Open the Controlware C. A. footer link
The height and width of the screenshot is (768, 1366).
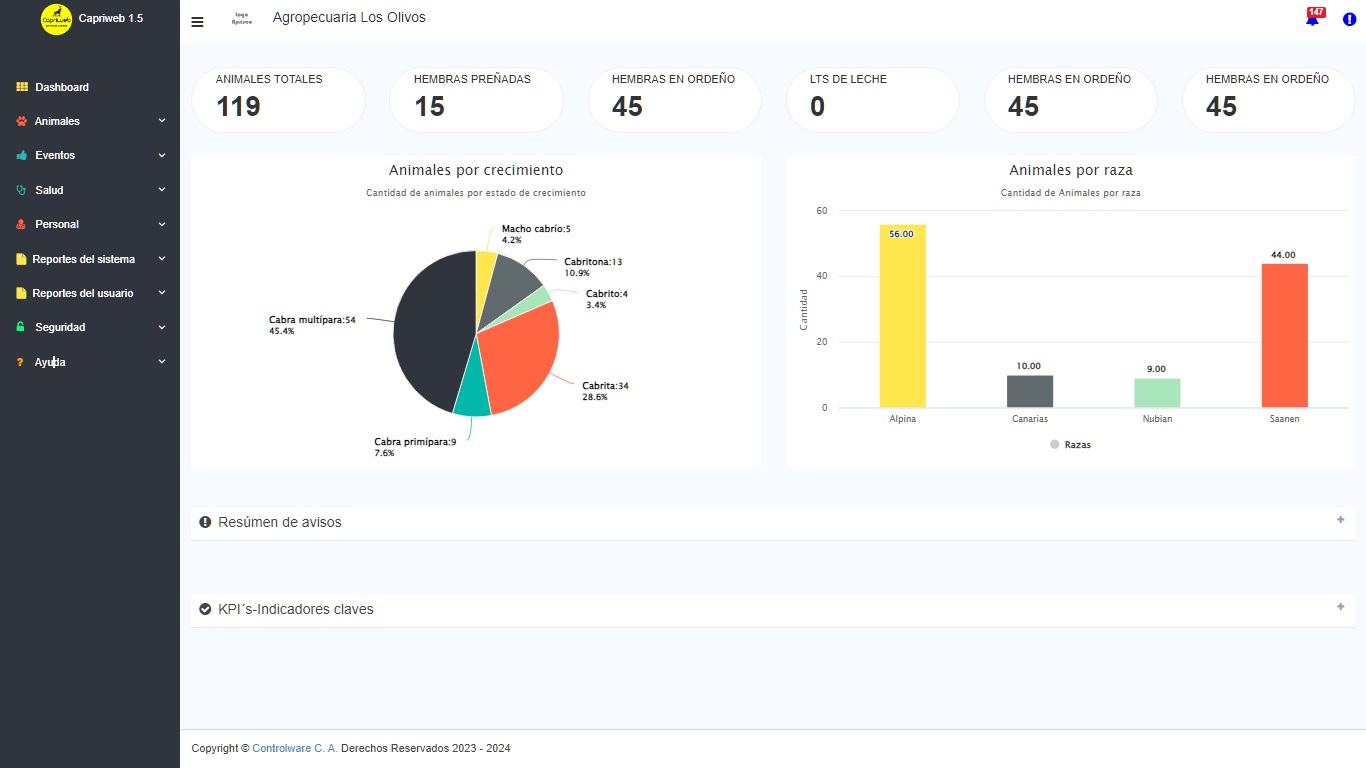(295, 748)
